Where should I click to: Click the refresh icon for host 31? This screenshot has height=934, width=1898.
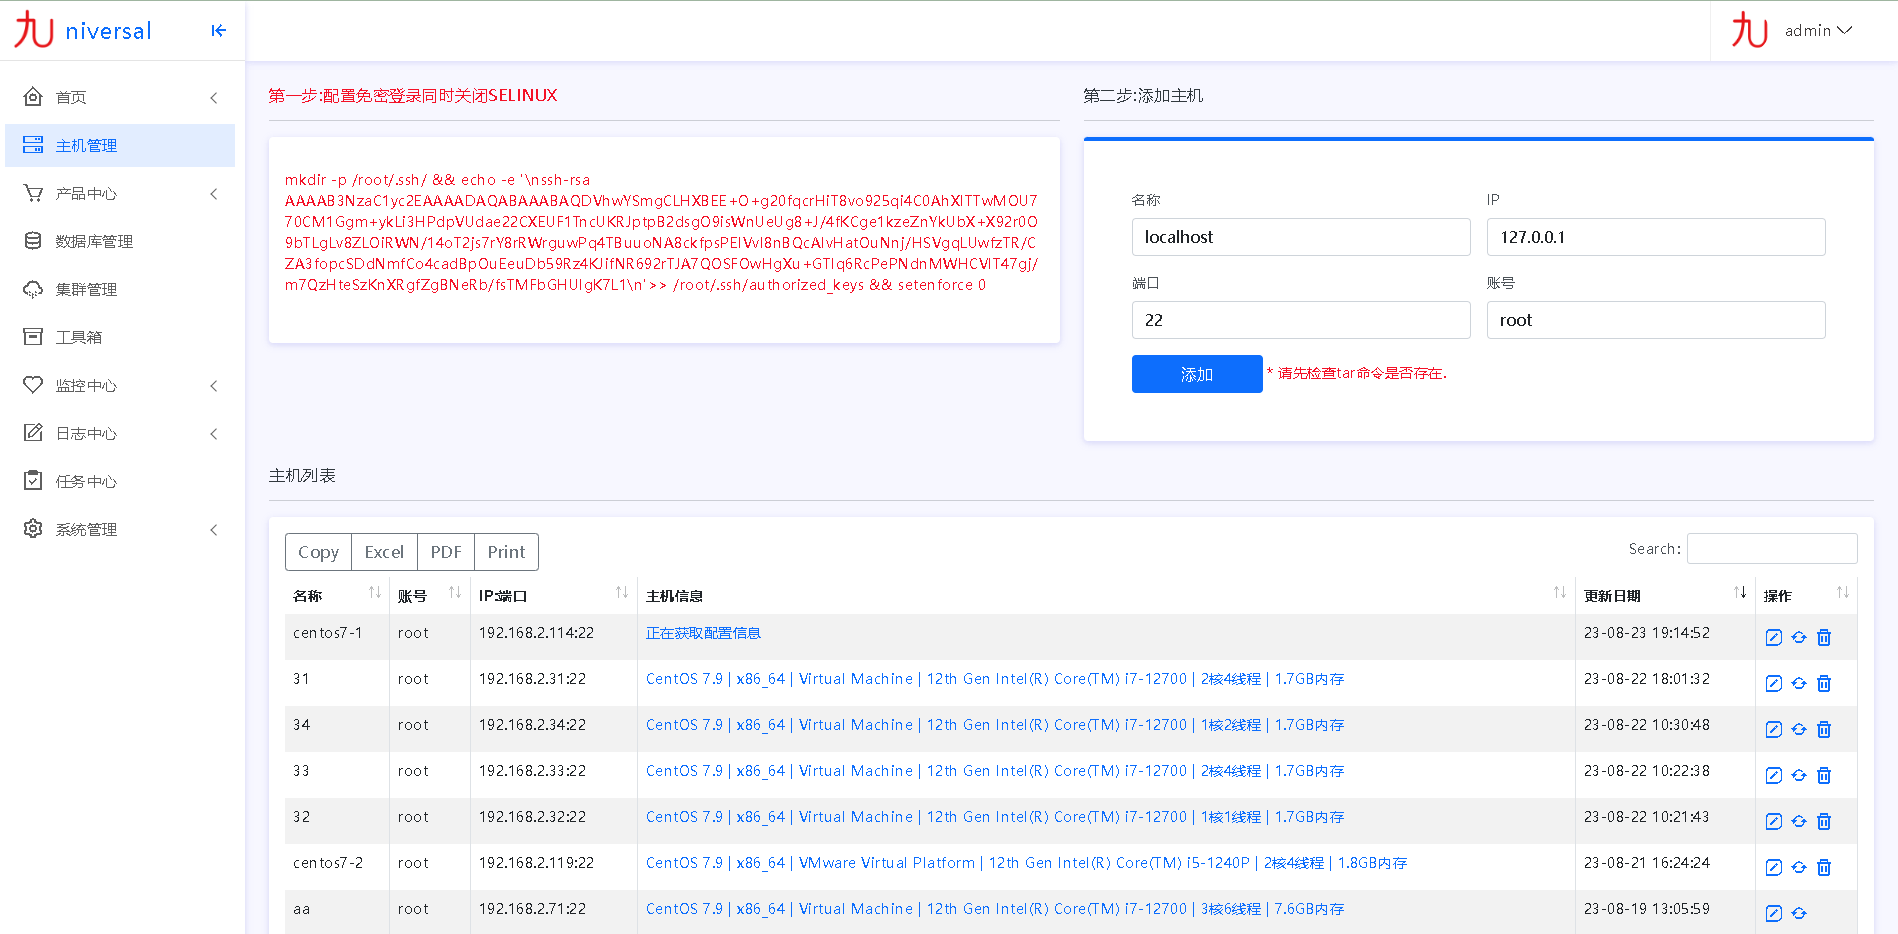1798,684
